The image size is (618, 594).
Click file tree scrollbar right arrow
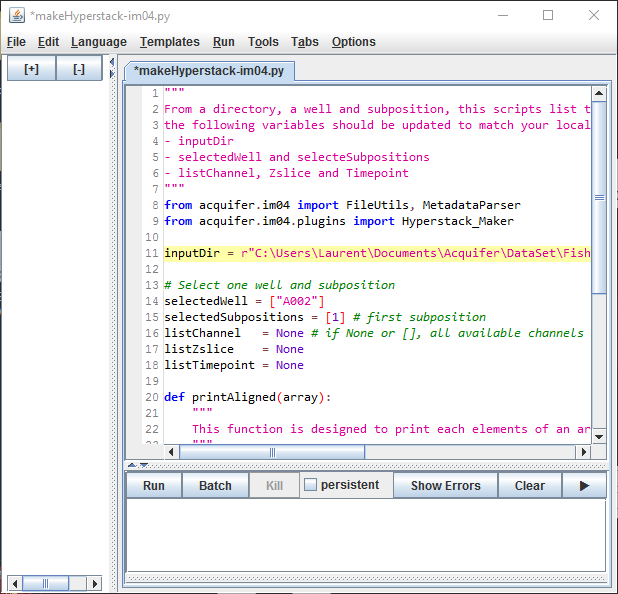pos(95,583)
